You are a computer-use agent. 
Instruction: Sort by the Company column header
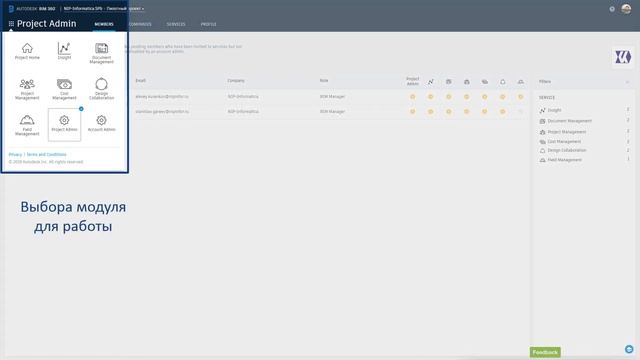(236, 81)
